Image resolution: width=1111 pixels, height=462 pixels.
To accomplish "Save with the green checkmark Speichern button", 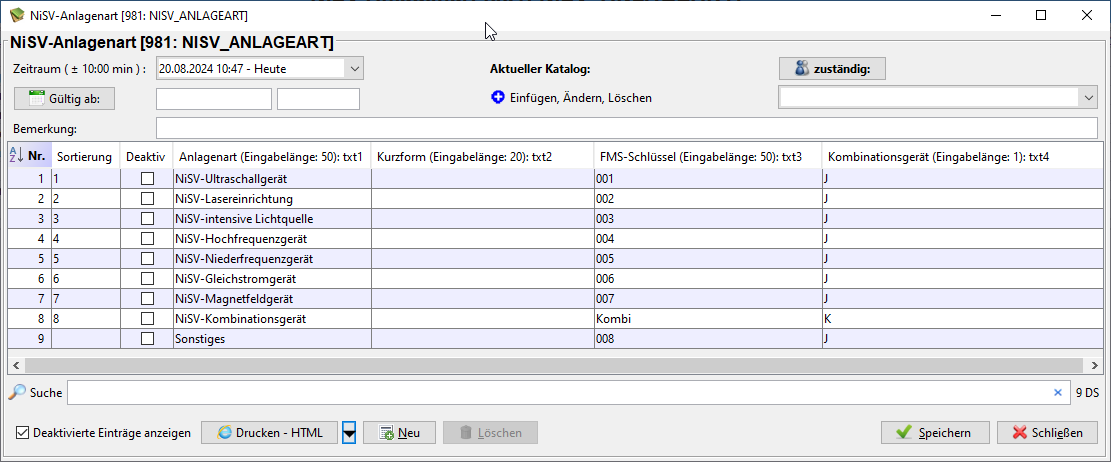I will [934, 432].
